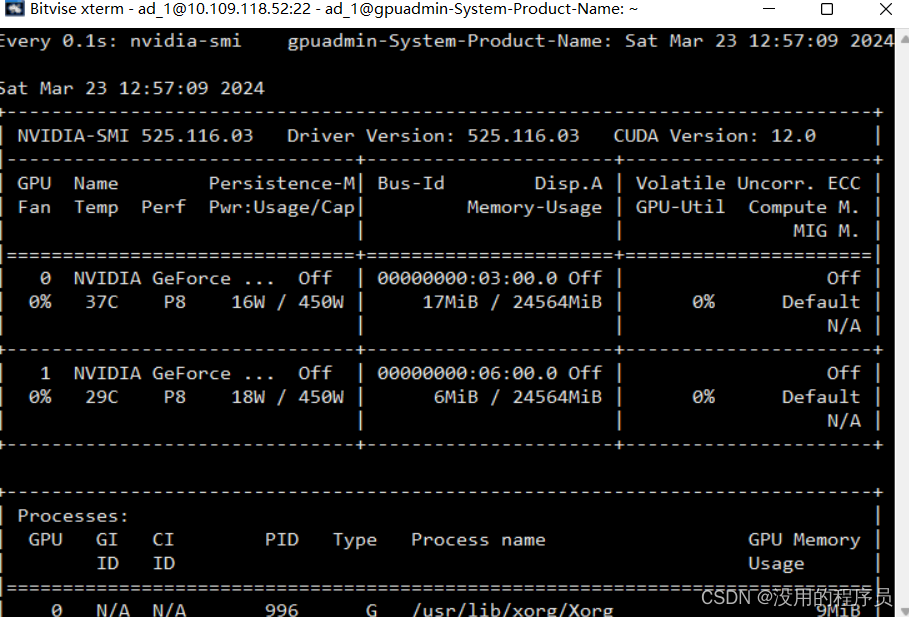Click 'Every 0.1s: nvidia-smi' header text
The width and height of the screenshot is (909, 617).
(x=120, y=41)
